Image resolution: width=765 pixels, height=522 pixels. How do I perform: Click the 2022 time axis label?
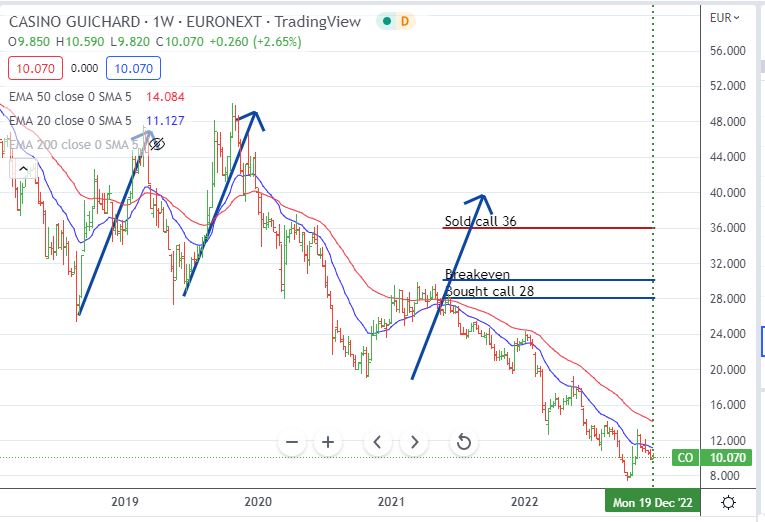coord(524,502)
